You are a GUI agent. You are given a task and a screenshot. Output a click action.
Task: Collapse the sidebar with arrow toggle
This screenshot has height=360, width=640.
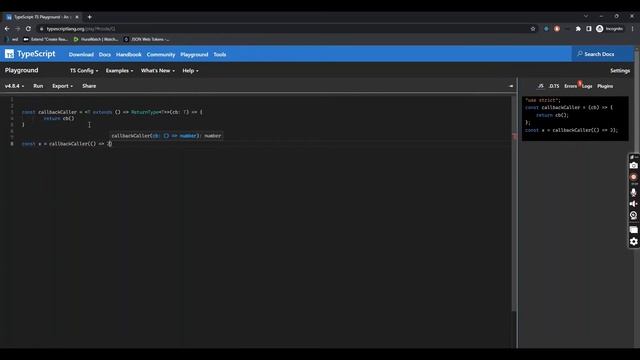[x=511, y=86]
